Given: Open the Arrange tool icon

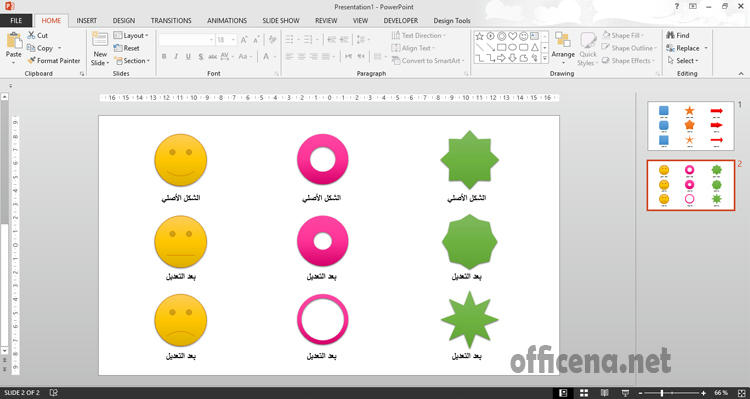Looking at the screenshot, I should point(562,40).
